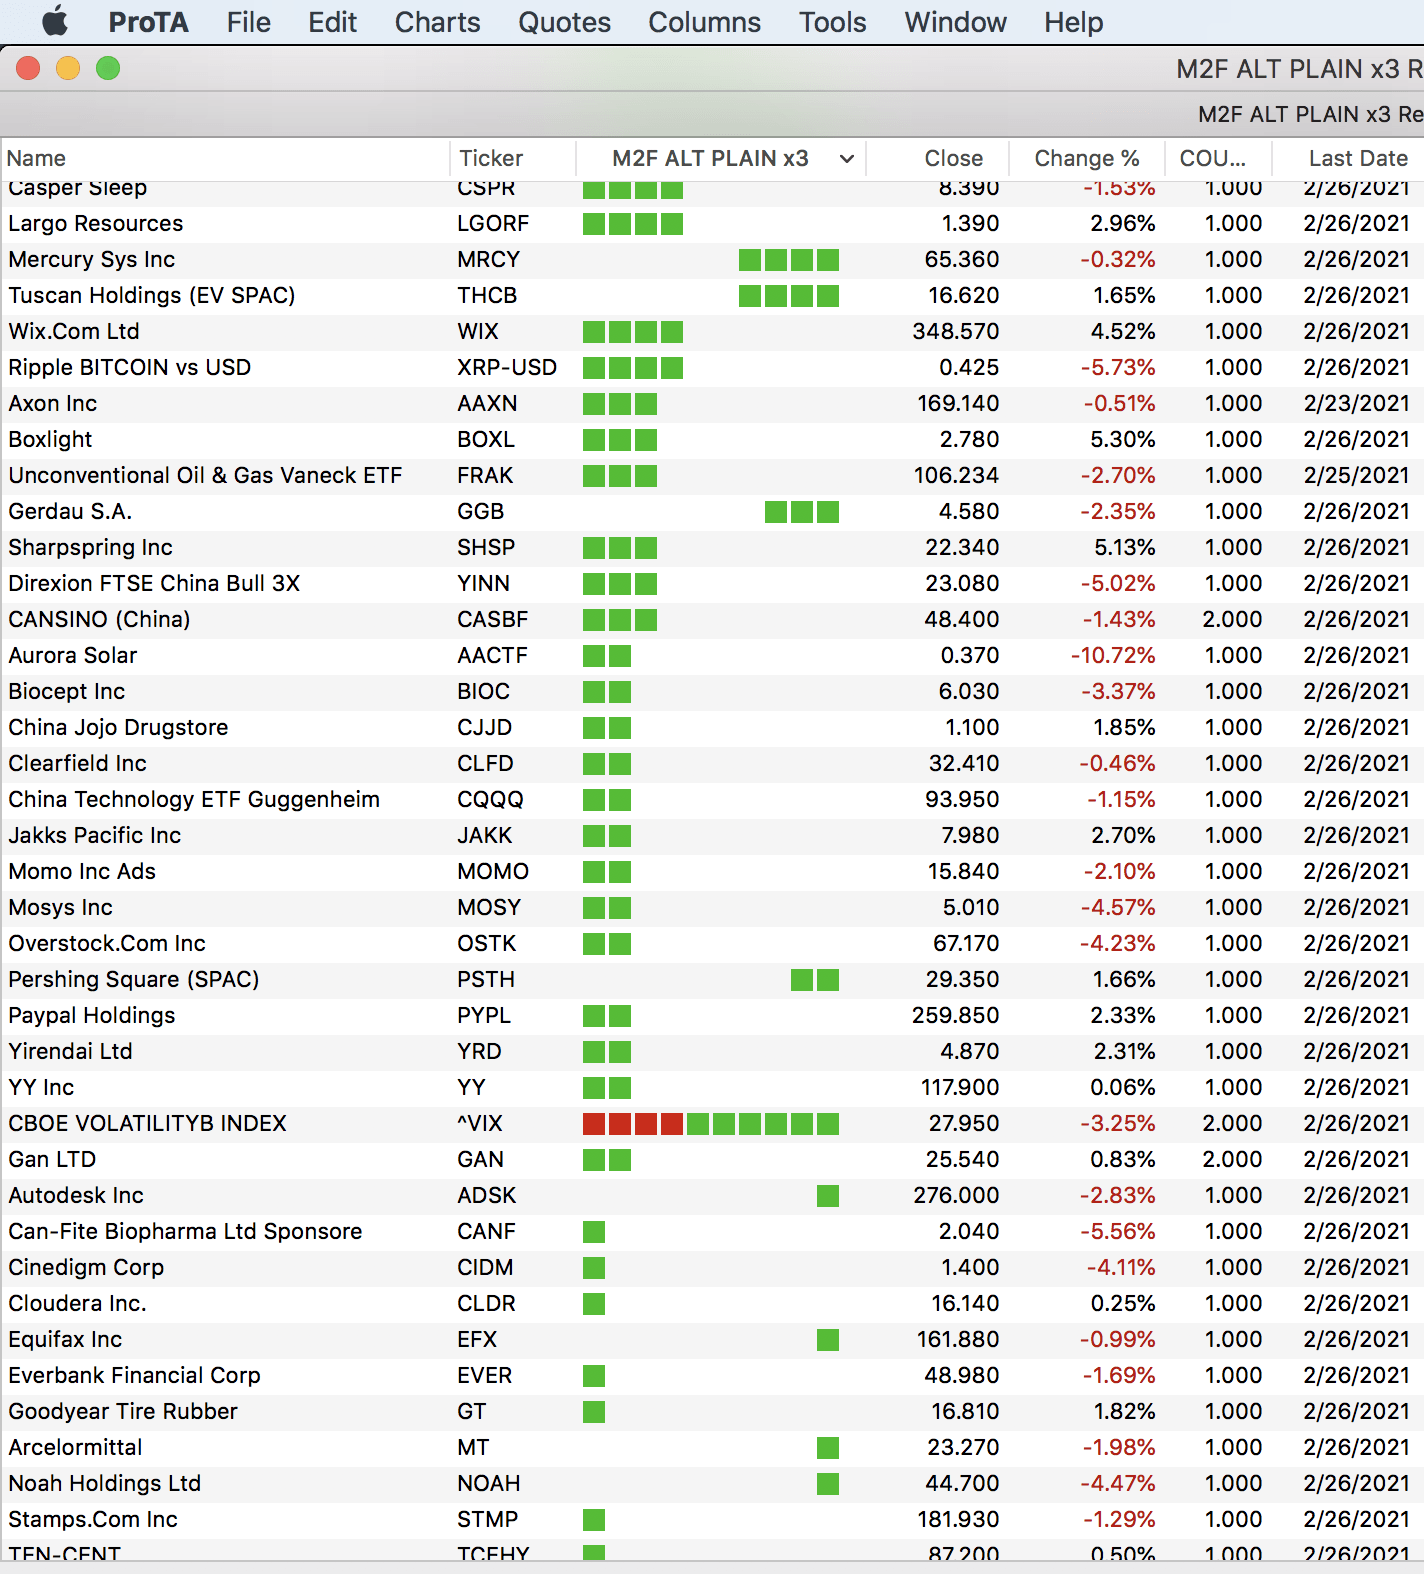Click the BOXL ticker cell
1424x1574 pixels.
pyautogui.click(x=486, y=439)
